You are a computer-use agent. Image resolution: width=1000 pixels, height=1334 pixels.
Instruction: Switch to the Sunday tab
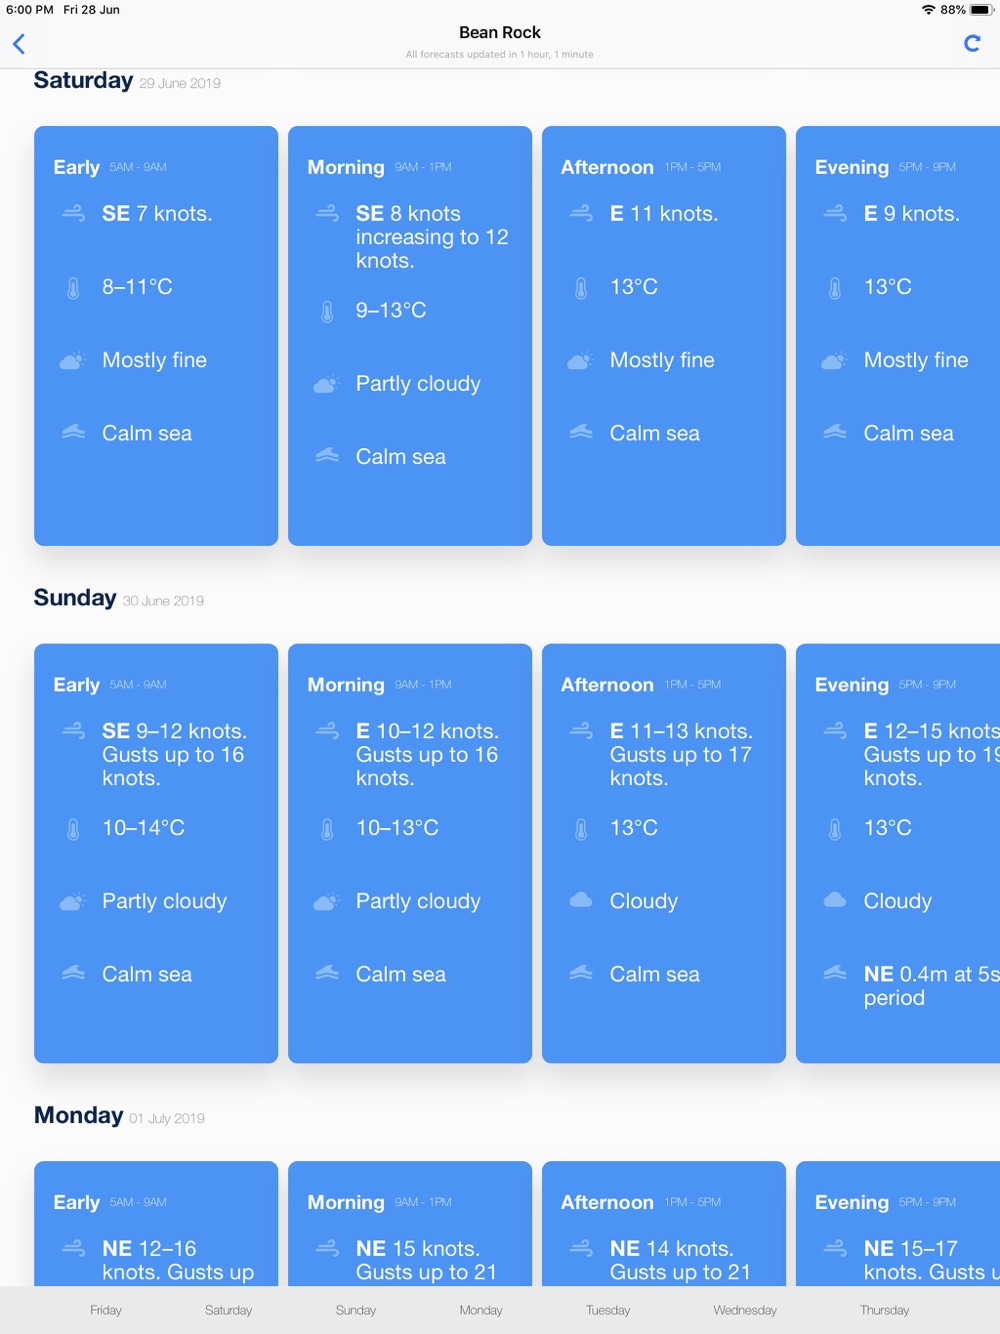pos(356,1310)
